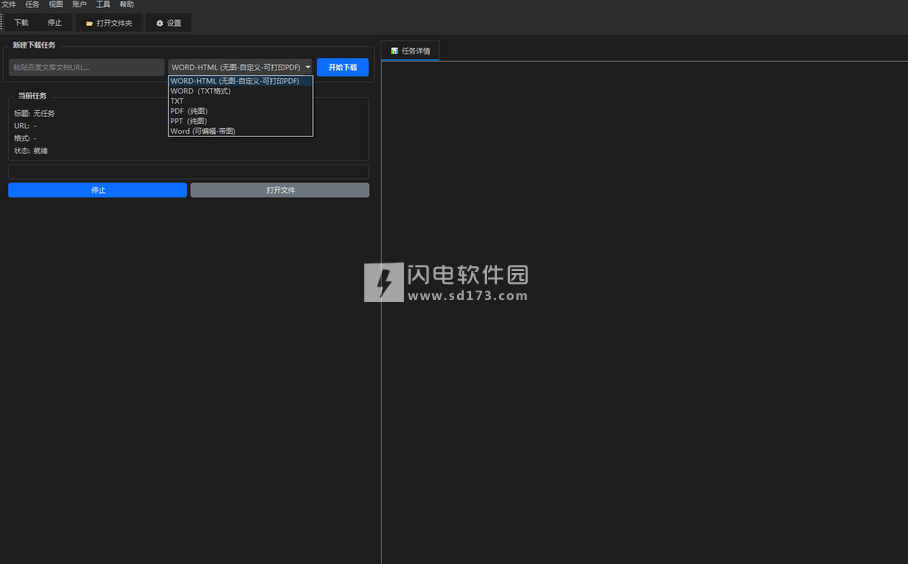Screen dimensions: 908x564
Task: Pick PDF (纯图) in the dropdown list
Action: pyautogui.click(x=189, y=111)
